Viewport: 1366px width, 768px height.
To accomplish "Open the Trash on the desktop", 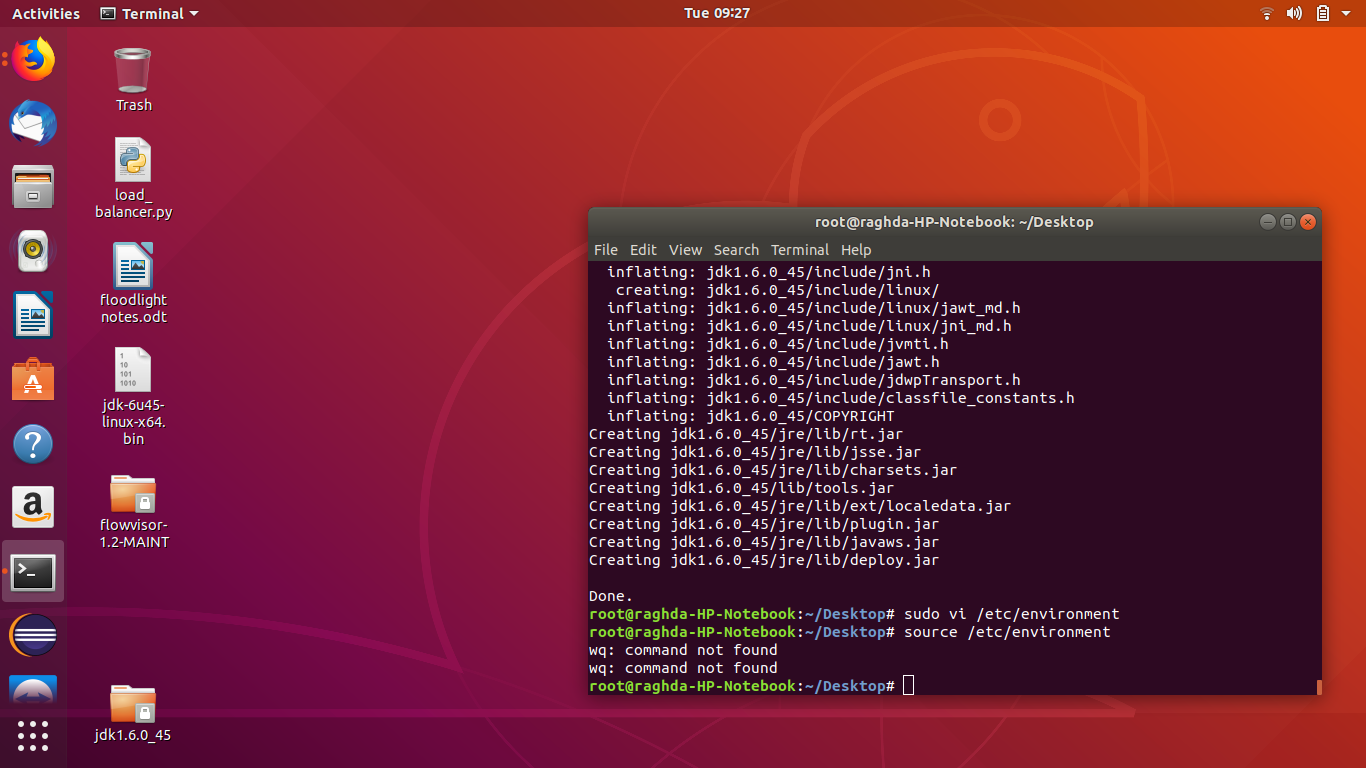I will (x=133, y=70).
